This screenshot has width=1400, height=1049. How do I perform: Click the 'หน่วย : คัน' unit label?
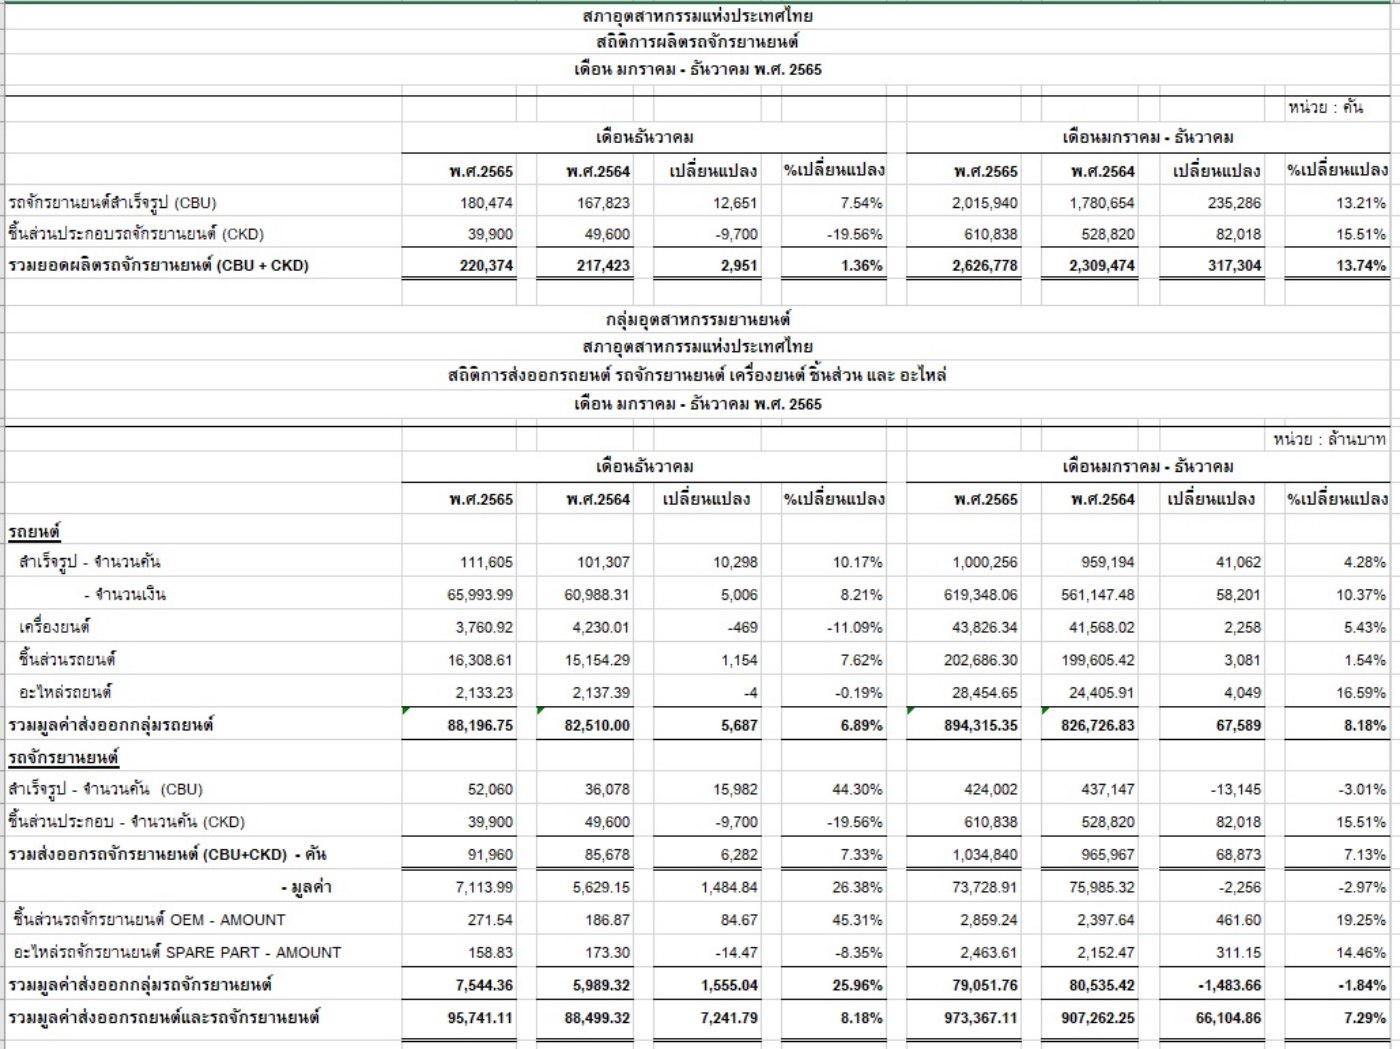point(1325,107)
